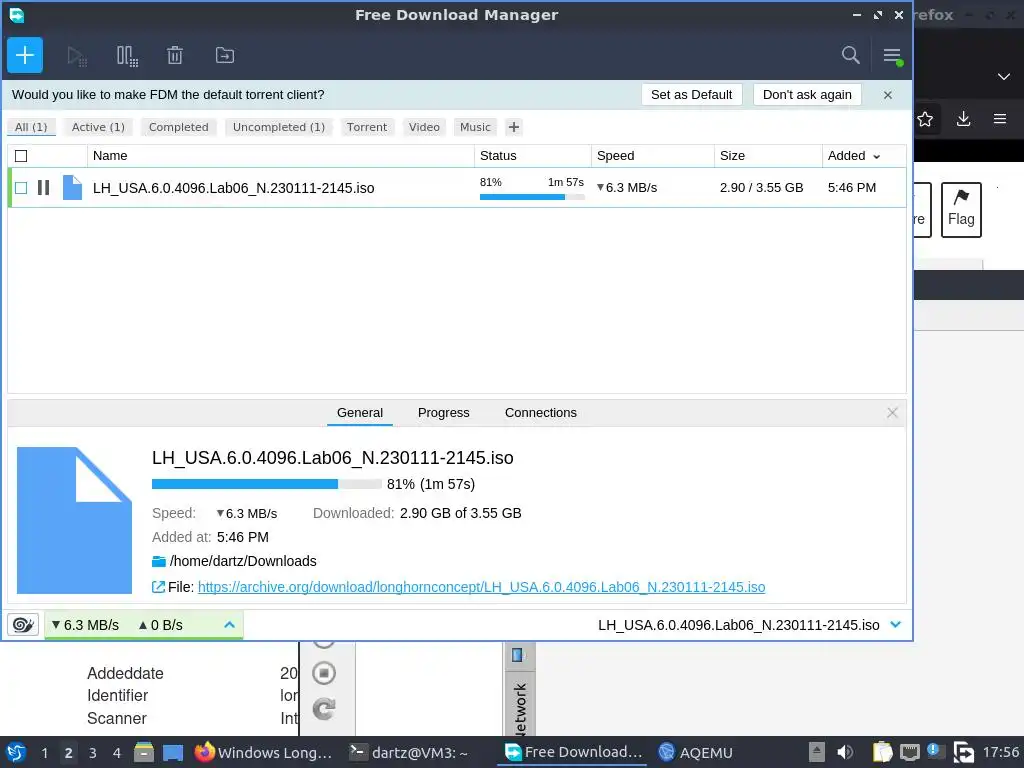The height and width of the screenshot is (768, 1024).
Task: Click the Set as Default button
Action: (692, 95)
